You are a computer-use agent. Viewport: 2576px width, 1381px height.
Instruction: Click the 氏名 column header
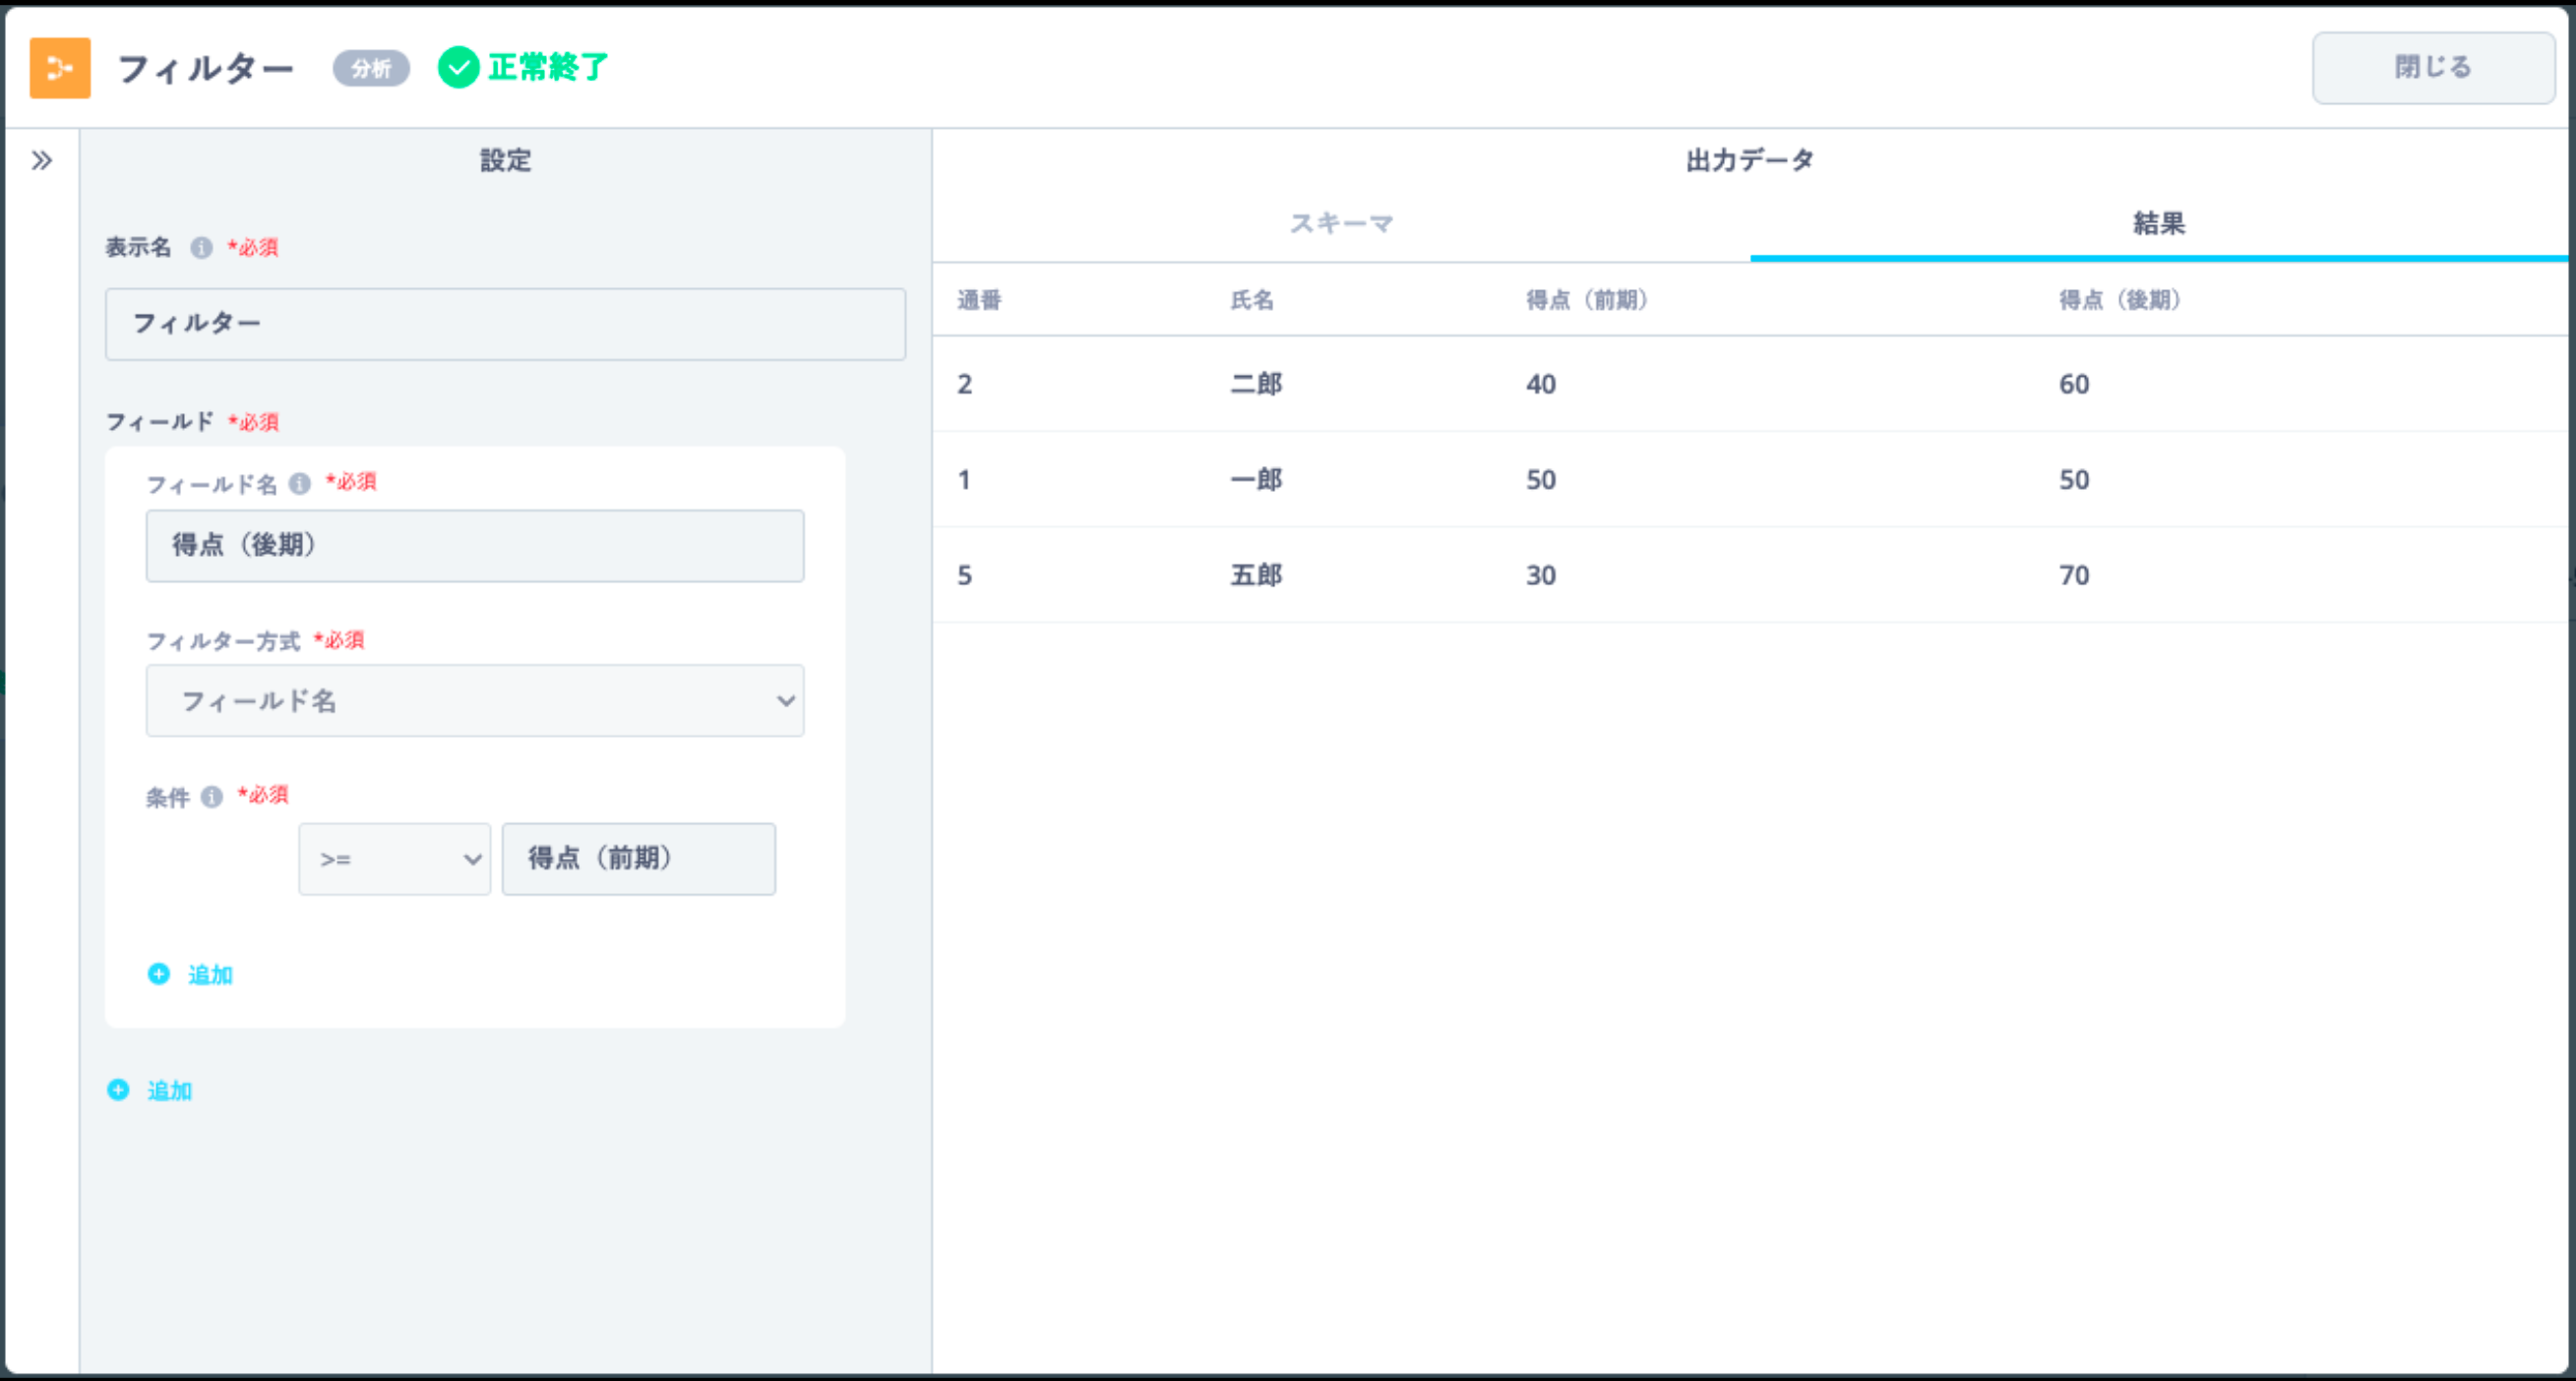pyautogui.click(x=1251, y=300)
